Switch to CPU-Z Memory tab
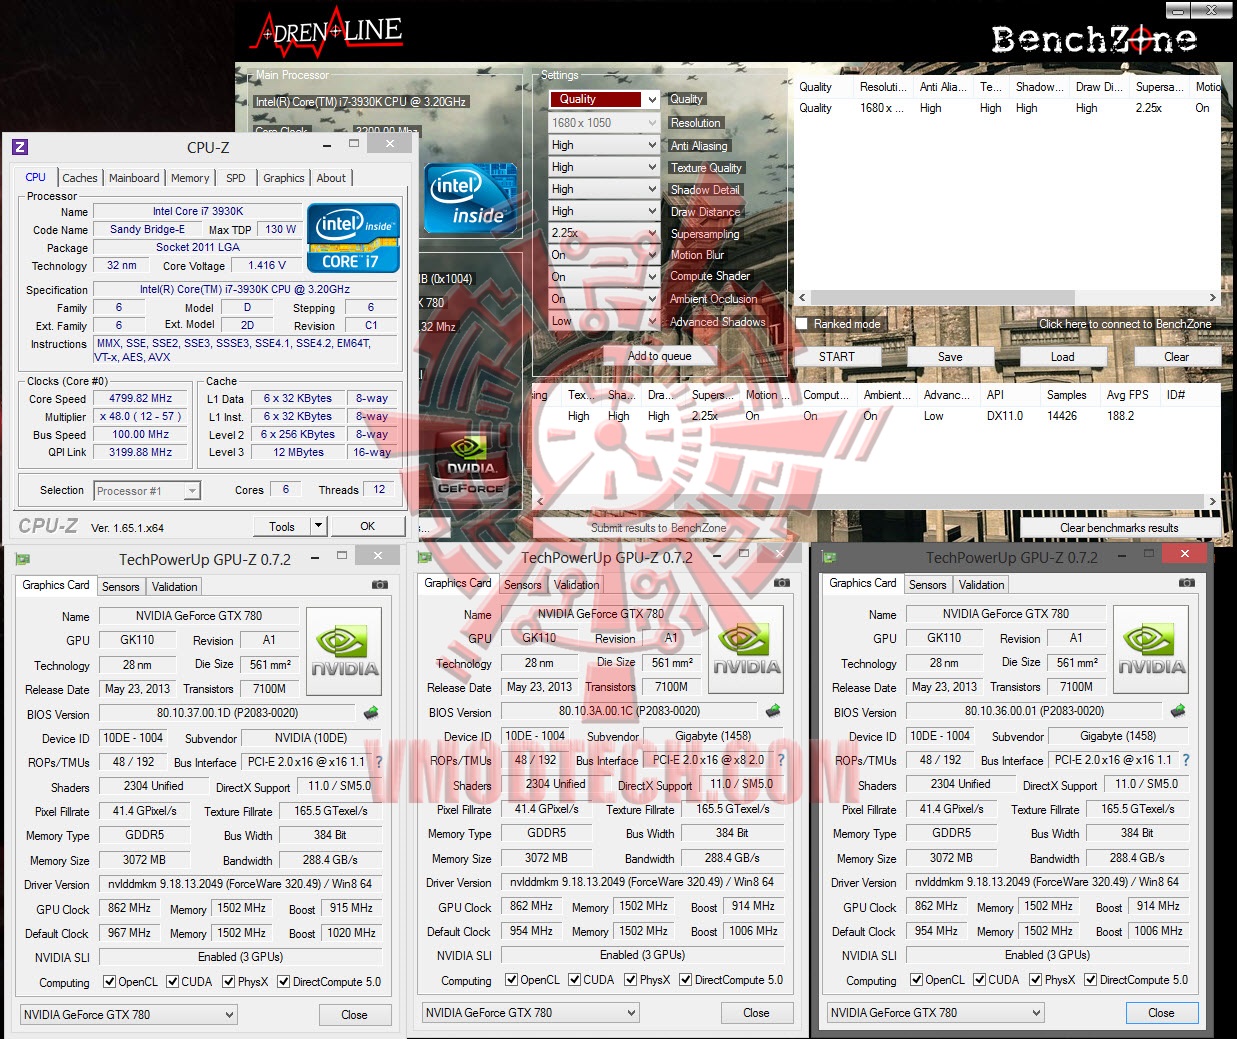1237x1039 pixels. [x=190, y=178]
